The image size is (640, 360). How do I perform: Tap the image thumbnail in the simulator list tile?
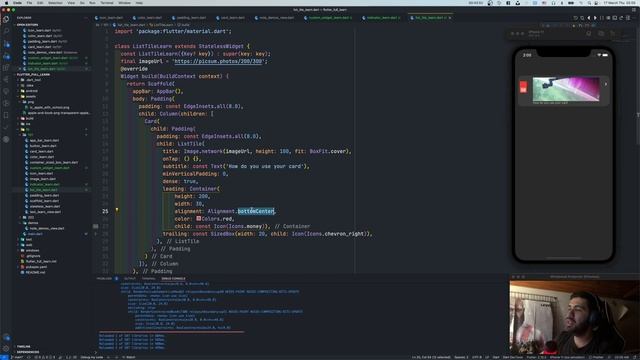point(566,89)
